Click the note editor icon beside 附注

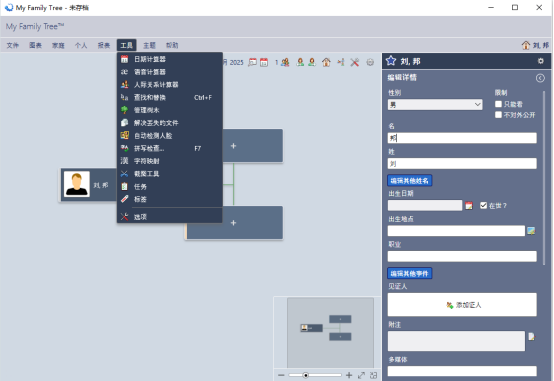531,336
